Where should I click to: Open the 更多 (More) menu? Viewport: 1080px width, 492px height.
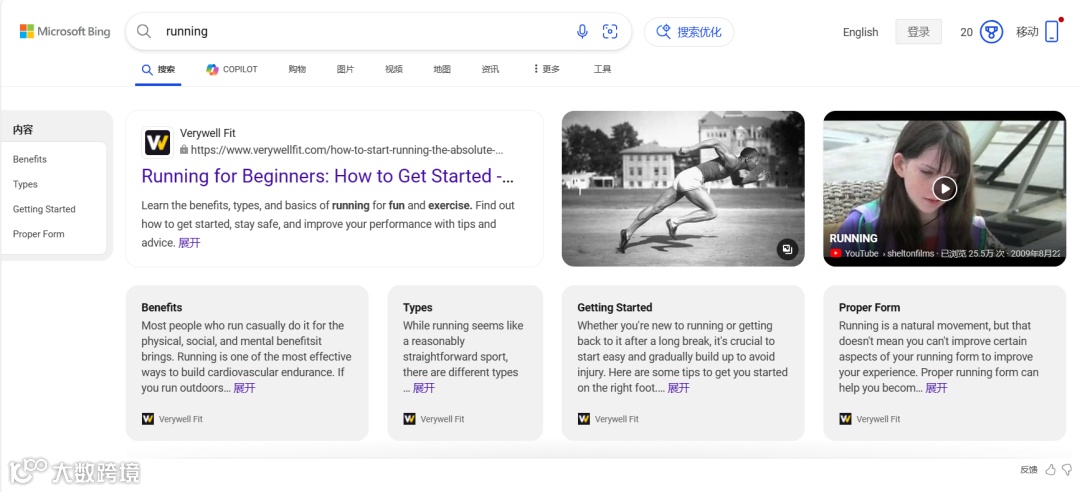tap(547, 70)
